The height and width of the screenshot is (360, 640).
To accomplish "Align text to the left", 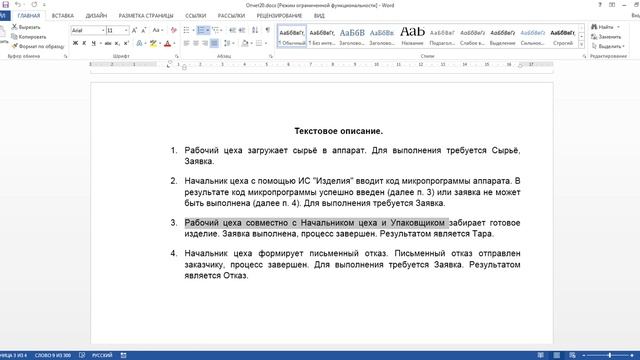I will click(187, 43).
